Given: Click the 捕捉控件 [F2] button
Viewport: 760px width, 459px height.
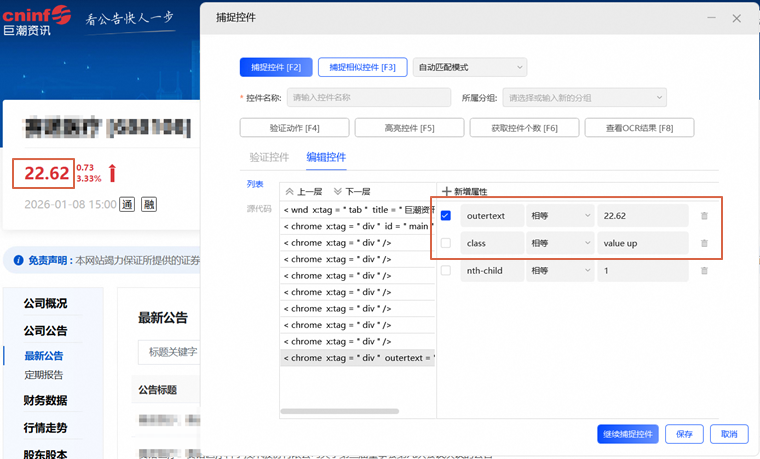Looking at the screenshot, I should coord(276,67).
